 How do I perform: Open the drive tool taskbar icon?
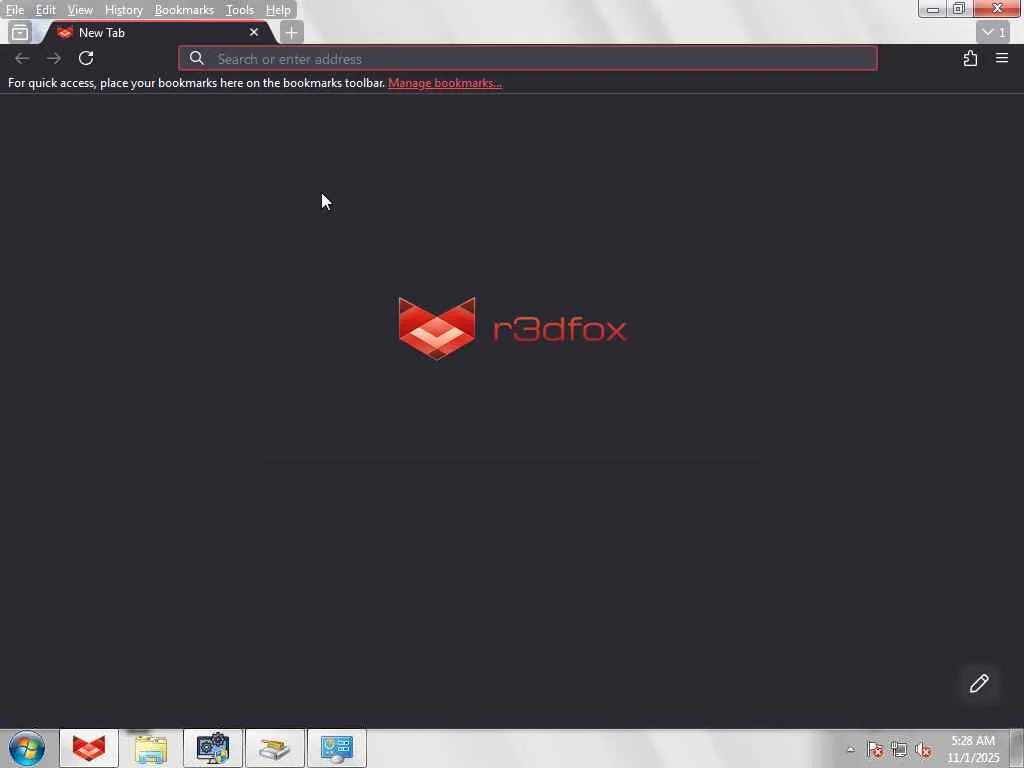click(x=275, y=748)
